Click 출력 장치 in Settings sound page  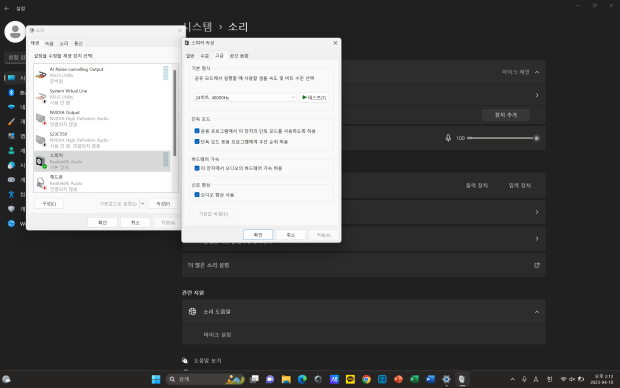pyautogui.click(x=476, y=185)
